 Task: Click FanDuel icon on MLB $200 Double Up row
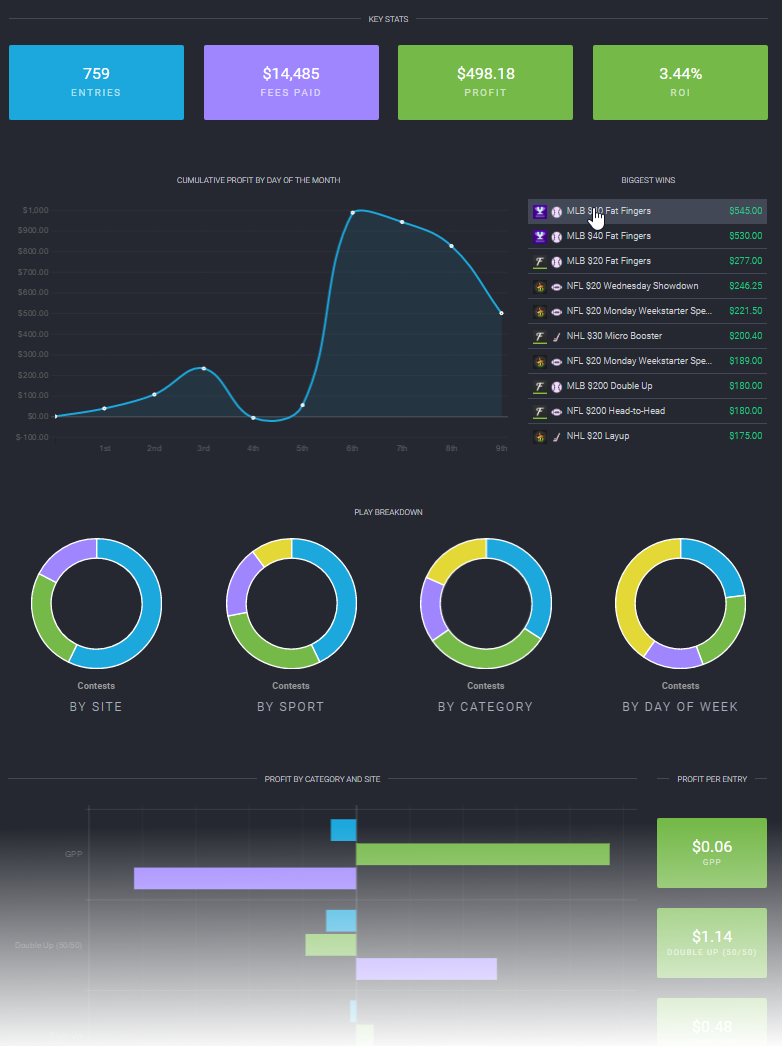pyautogui.click(x=540, y=387)
